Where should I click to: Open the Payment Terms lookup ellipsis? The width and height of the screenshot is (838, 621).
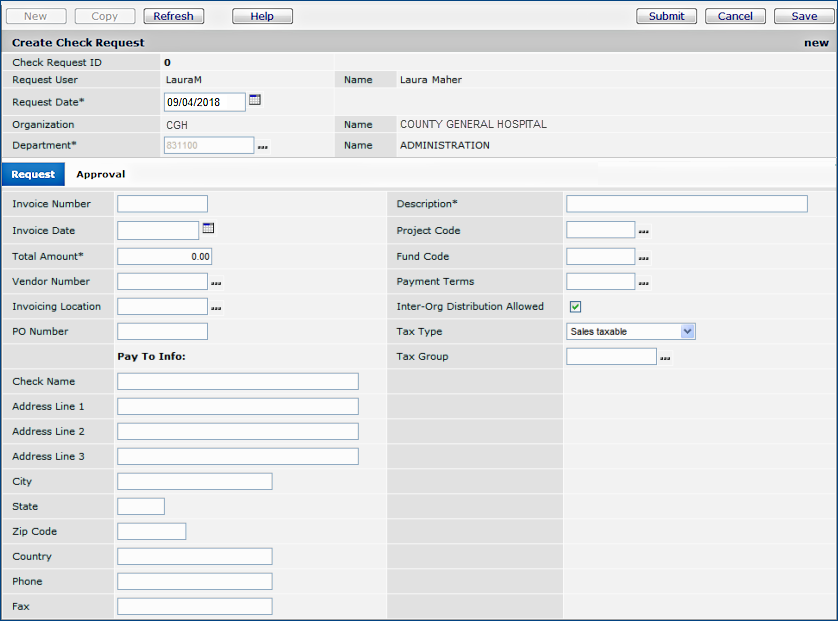[643, 283]
